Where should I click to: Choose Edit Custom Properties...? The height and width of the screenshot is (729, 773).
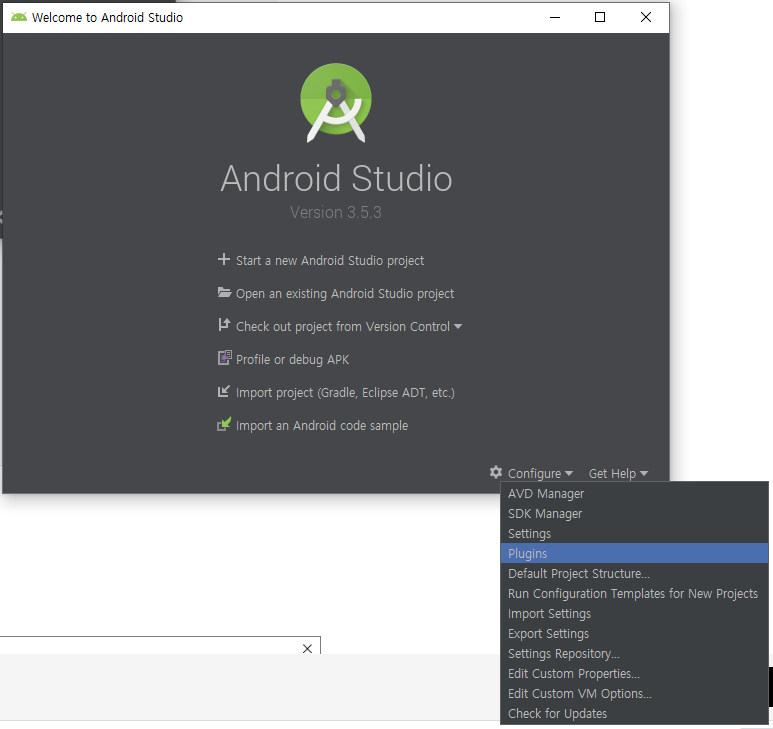pos(634,673)
